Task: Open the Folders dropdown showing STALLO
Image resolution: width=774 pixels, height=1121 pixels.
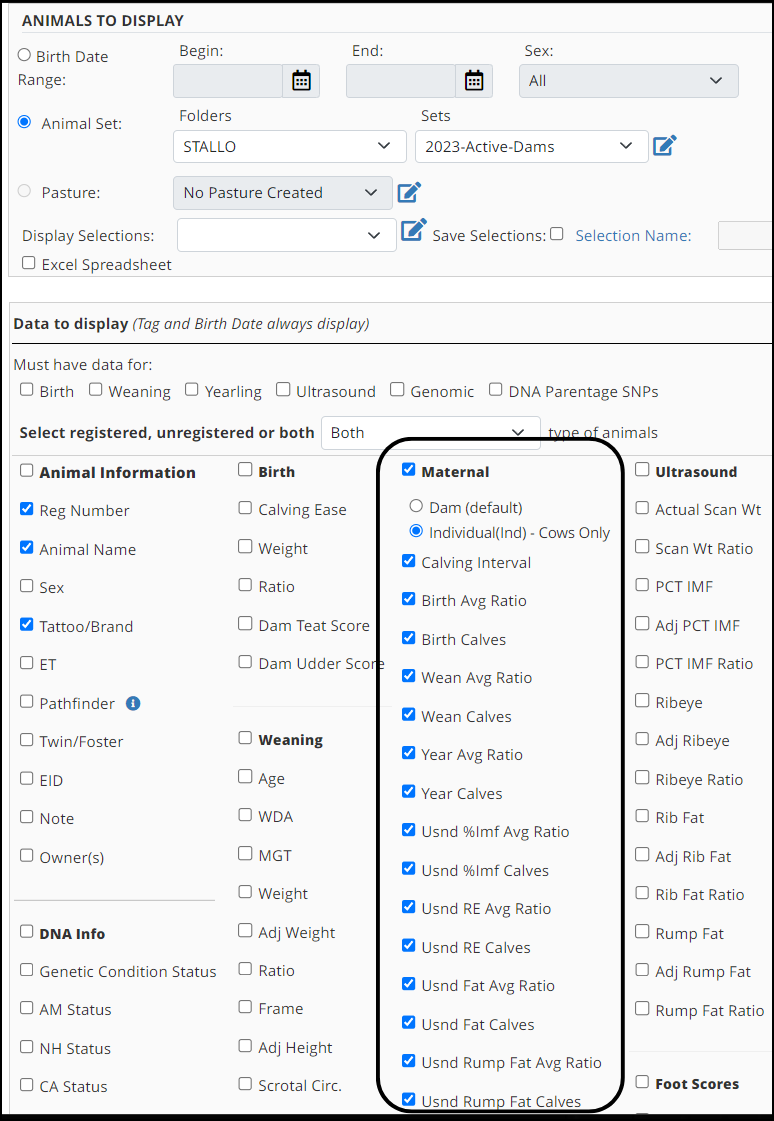Action: 289,147
